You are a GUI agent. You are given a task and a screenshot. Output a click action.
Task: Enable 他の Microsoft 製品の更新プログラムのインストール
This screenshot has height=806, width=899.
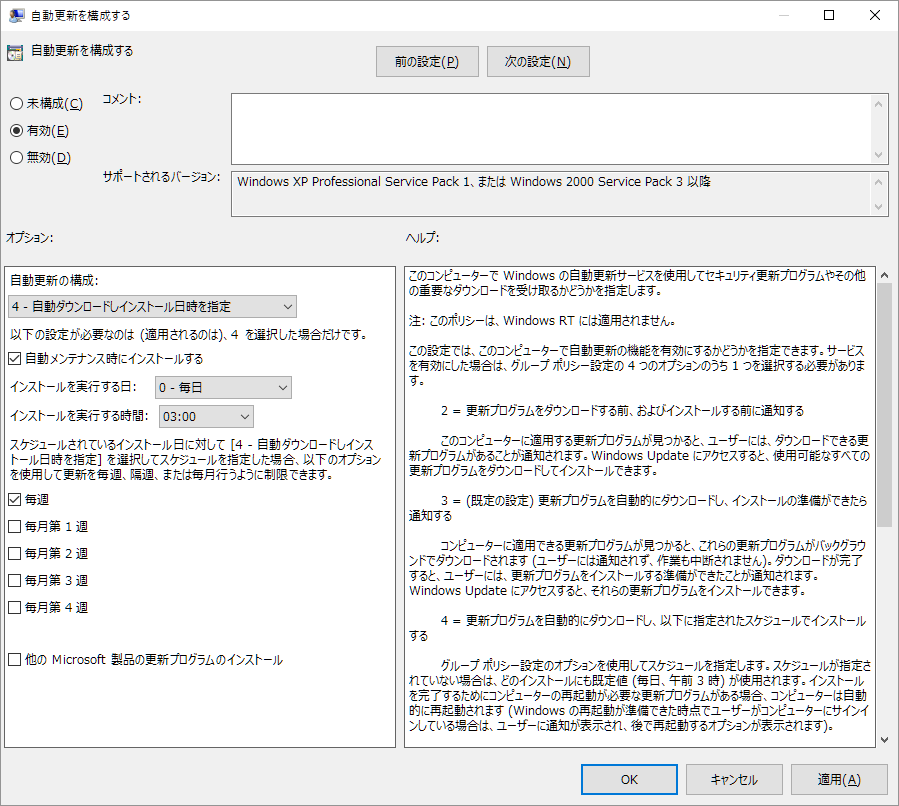15,660
